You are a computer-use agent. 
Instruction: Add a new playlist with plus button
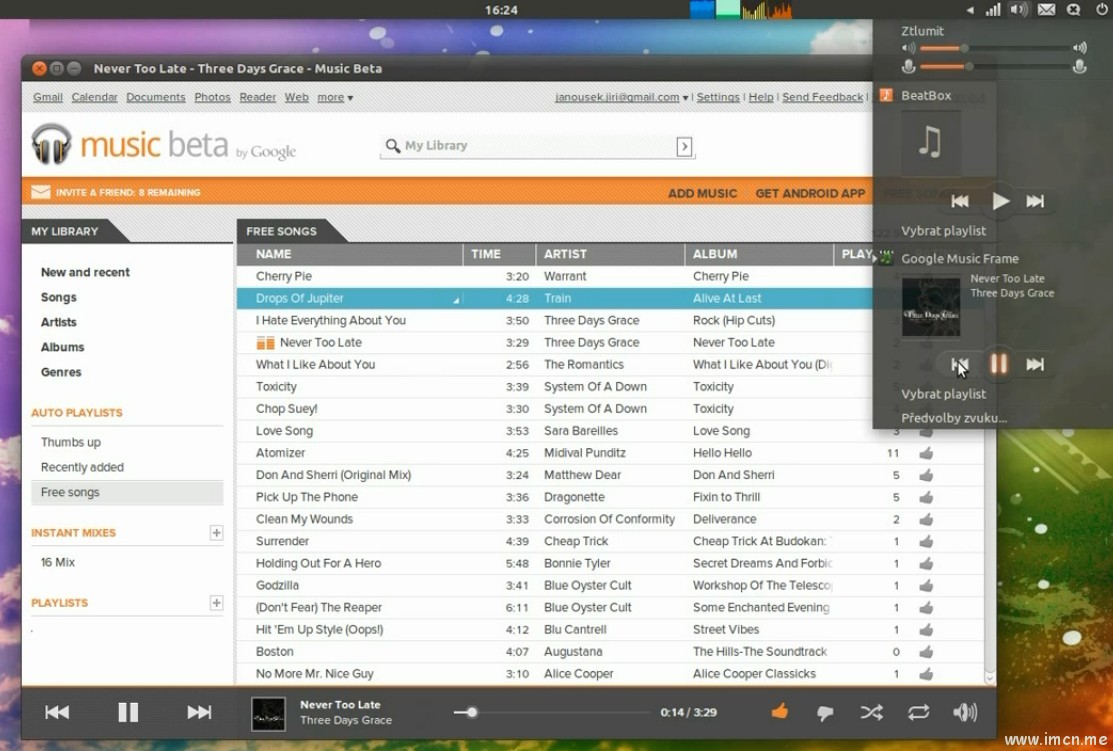tap(216, 603)
